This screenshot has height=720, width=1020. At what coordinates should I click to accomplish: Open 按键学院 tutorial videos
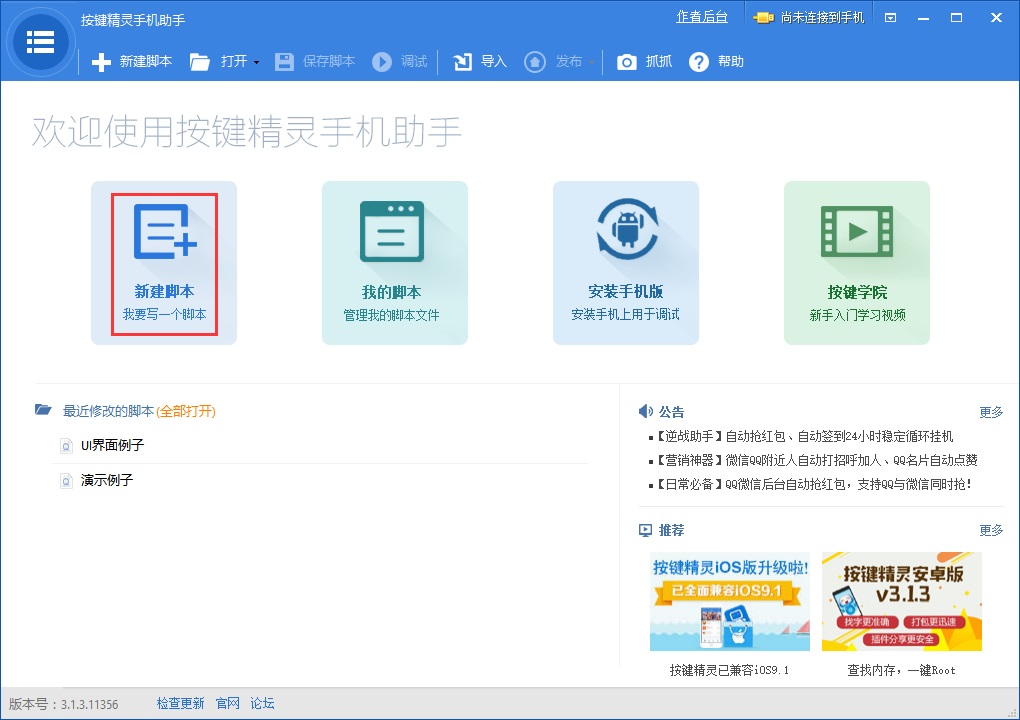[x=856, y=262]
